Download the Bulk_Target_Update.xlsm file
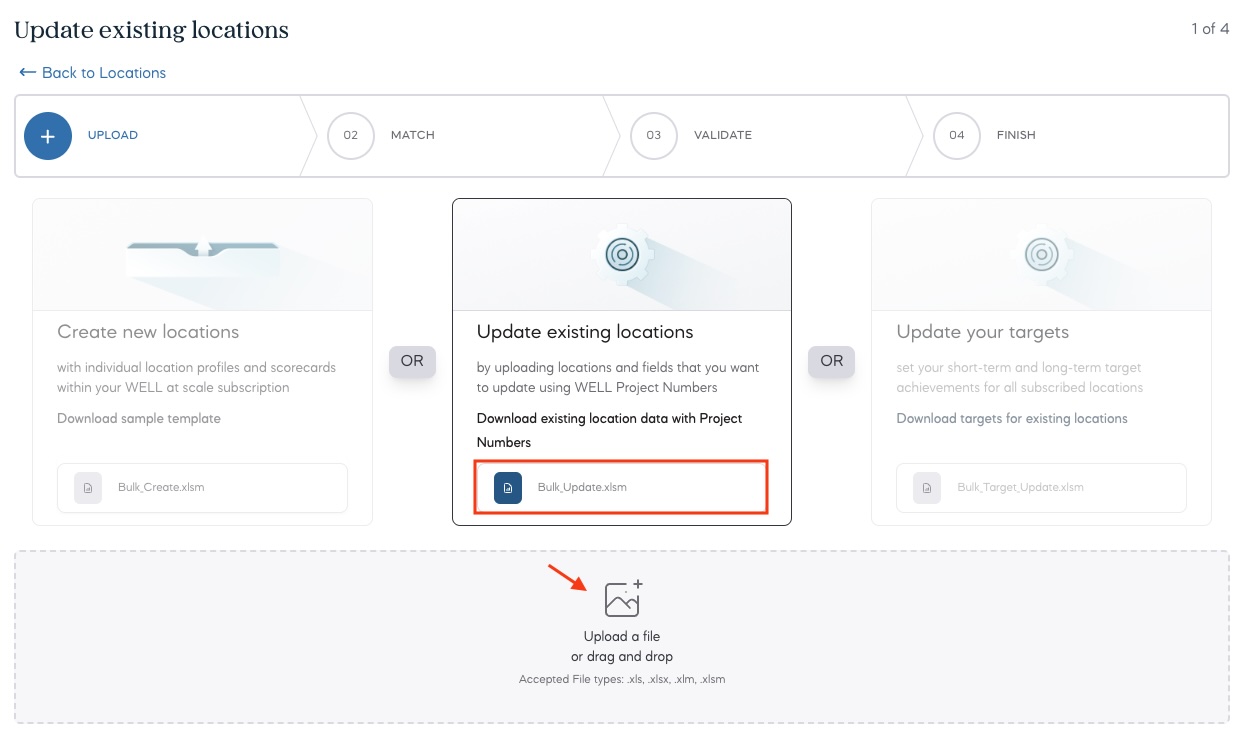The height and width of the screenshot is (739, 1247). [x=1020, y=487]
